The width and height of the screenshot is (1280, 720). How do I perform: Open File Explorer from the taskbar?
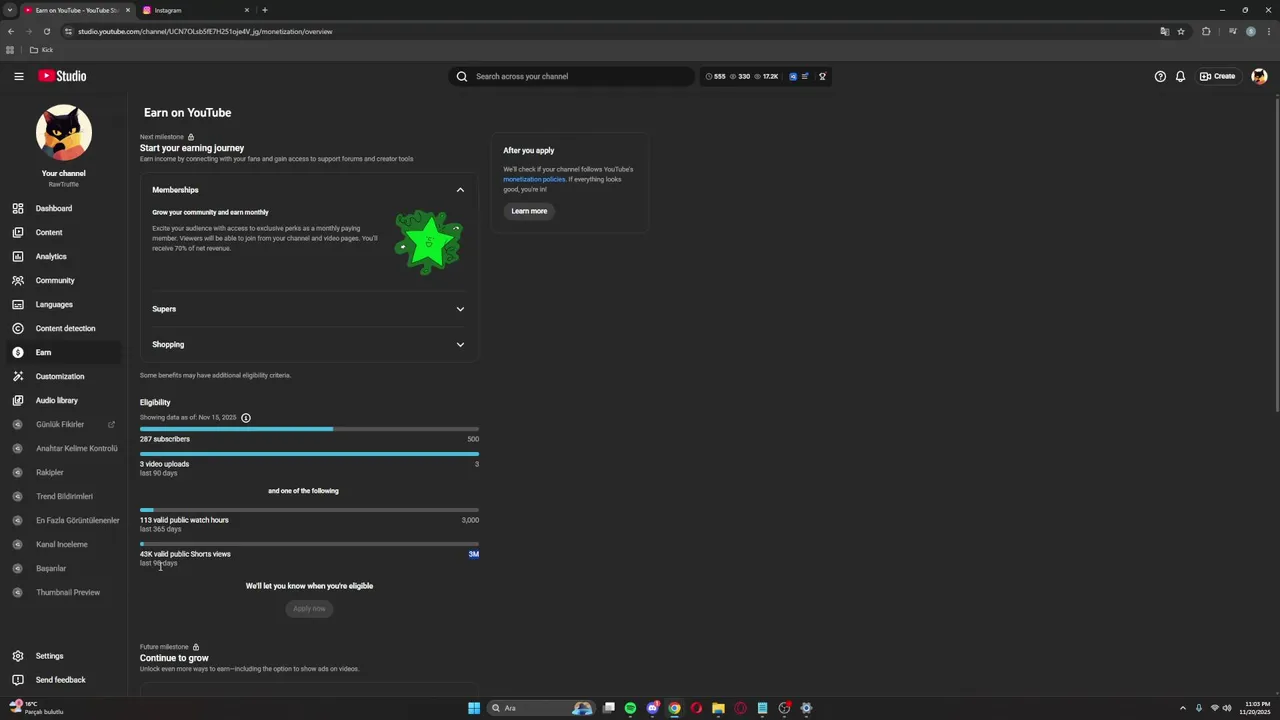tap(718, 708)
